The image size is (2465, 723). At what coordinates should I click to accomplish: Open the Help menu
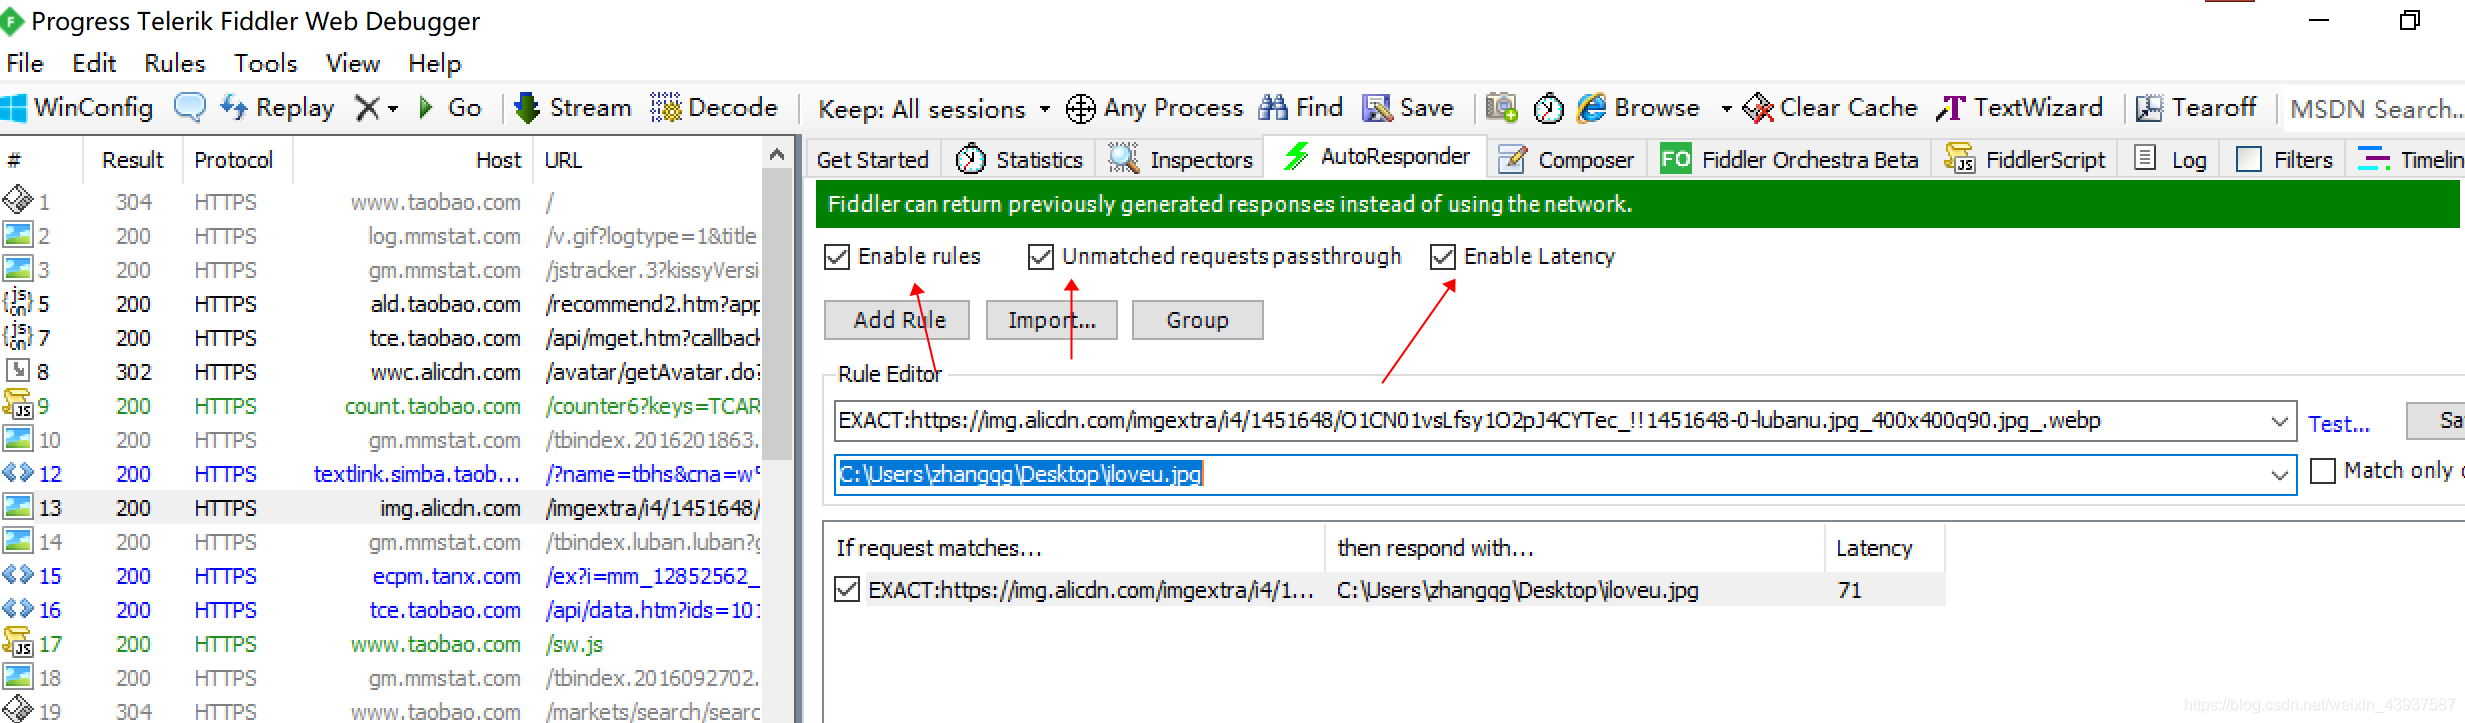[x=435, y=63]
